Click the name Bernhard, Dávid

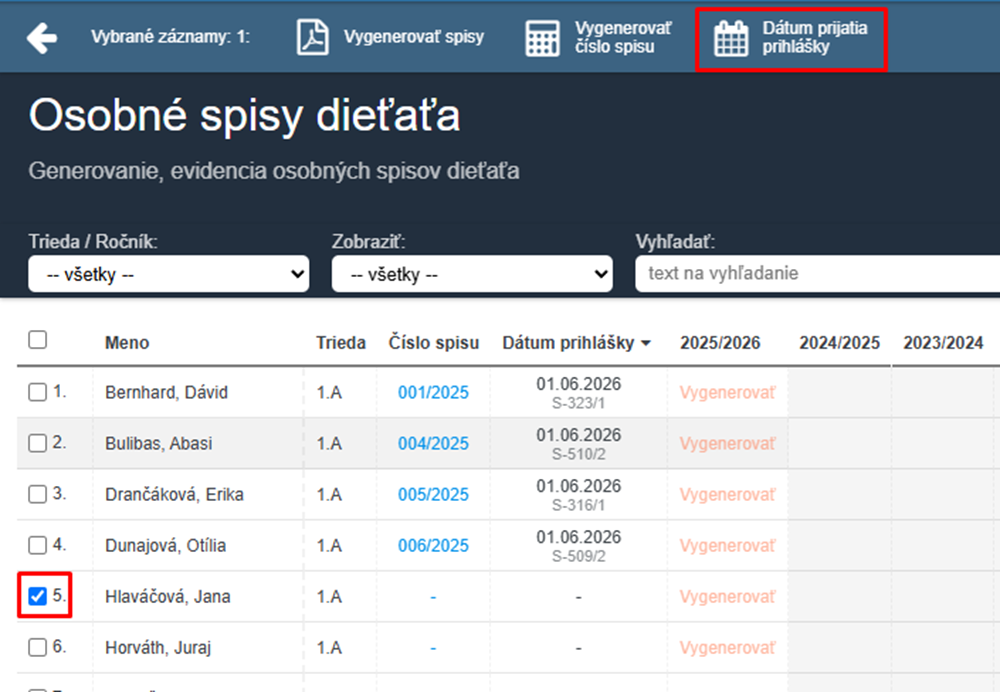click(166, 392)
